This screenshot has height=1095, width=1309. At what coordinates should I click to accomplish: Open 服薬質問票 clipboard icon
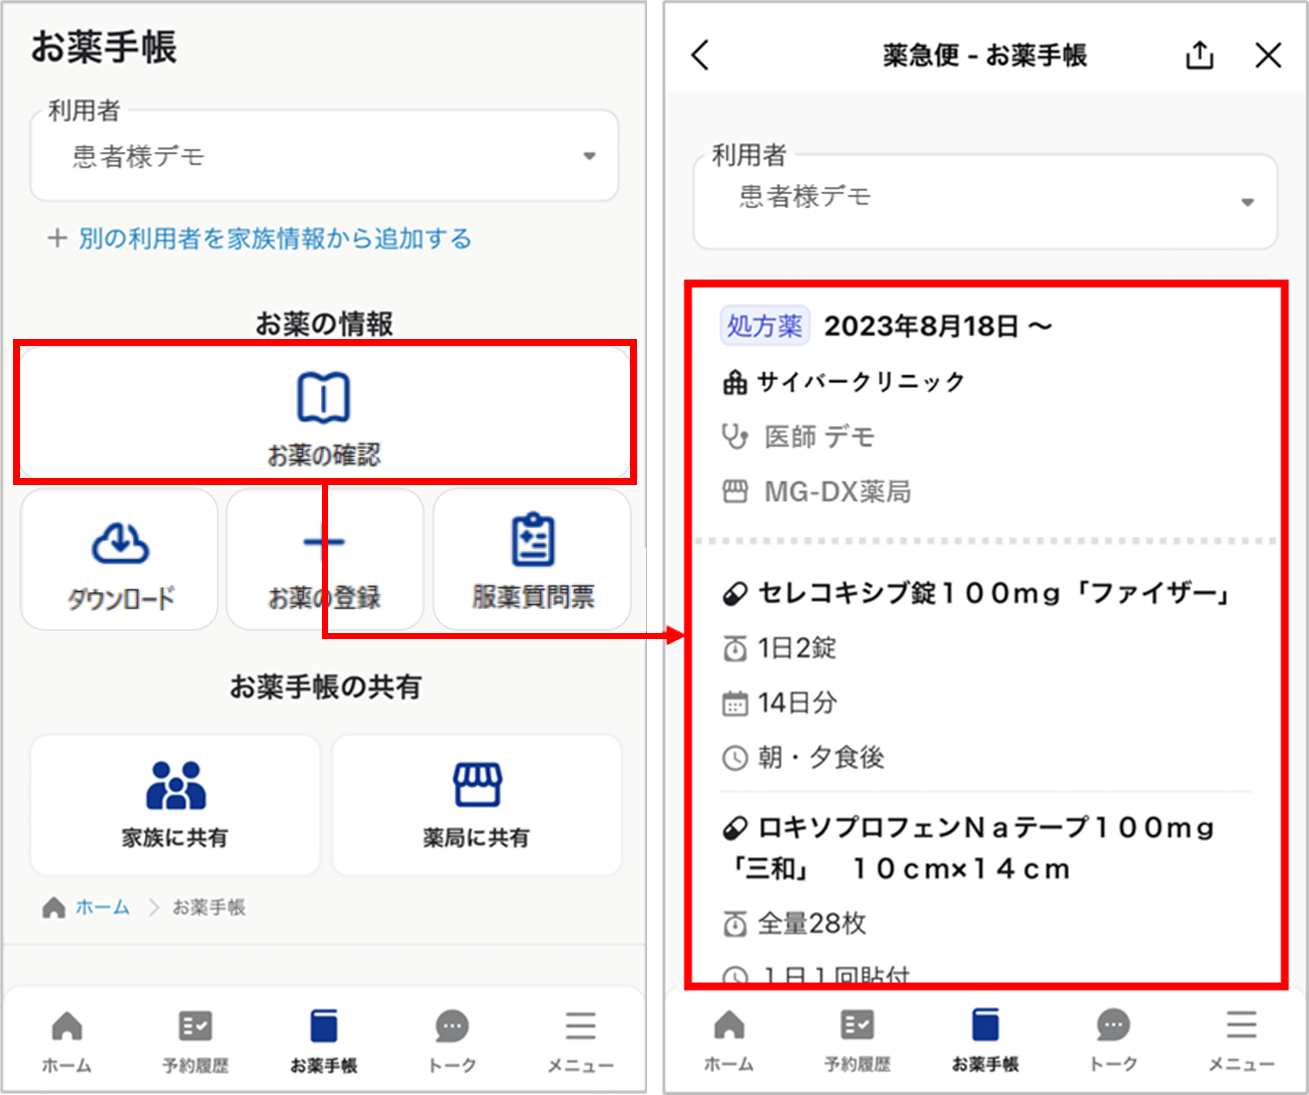532,541
